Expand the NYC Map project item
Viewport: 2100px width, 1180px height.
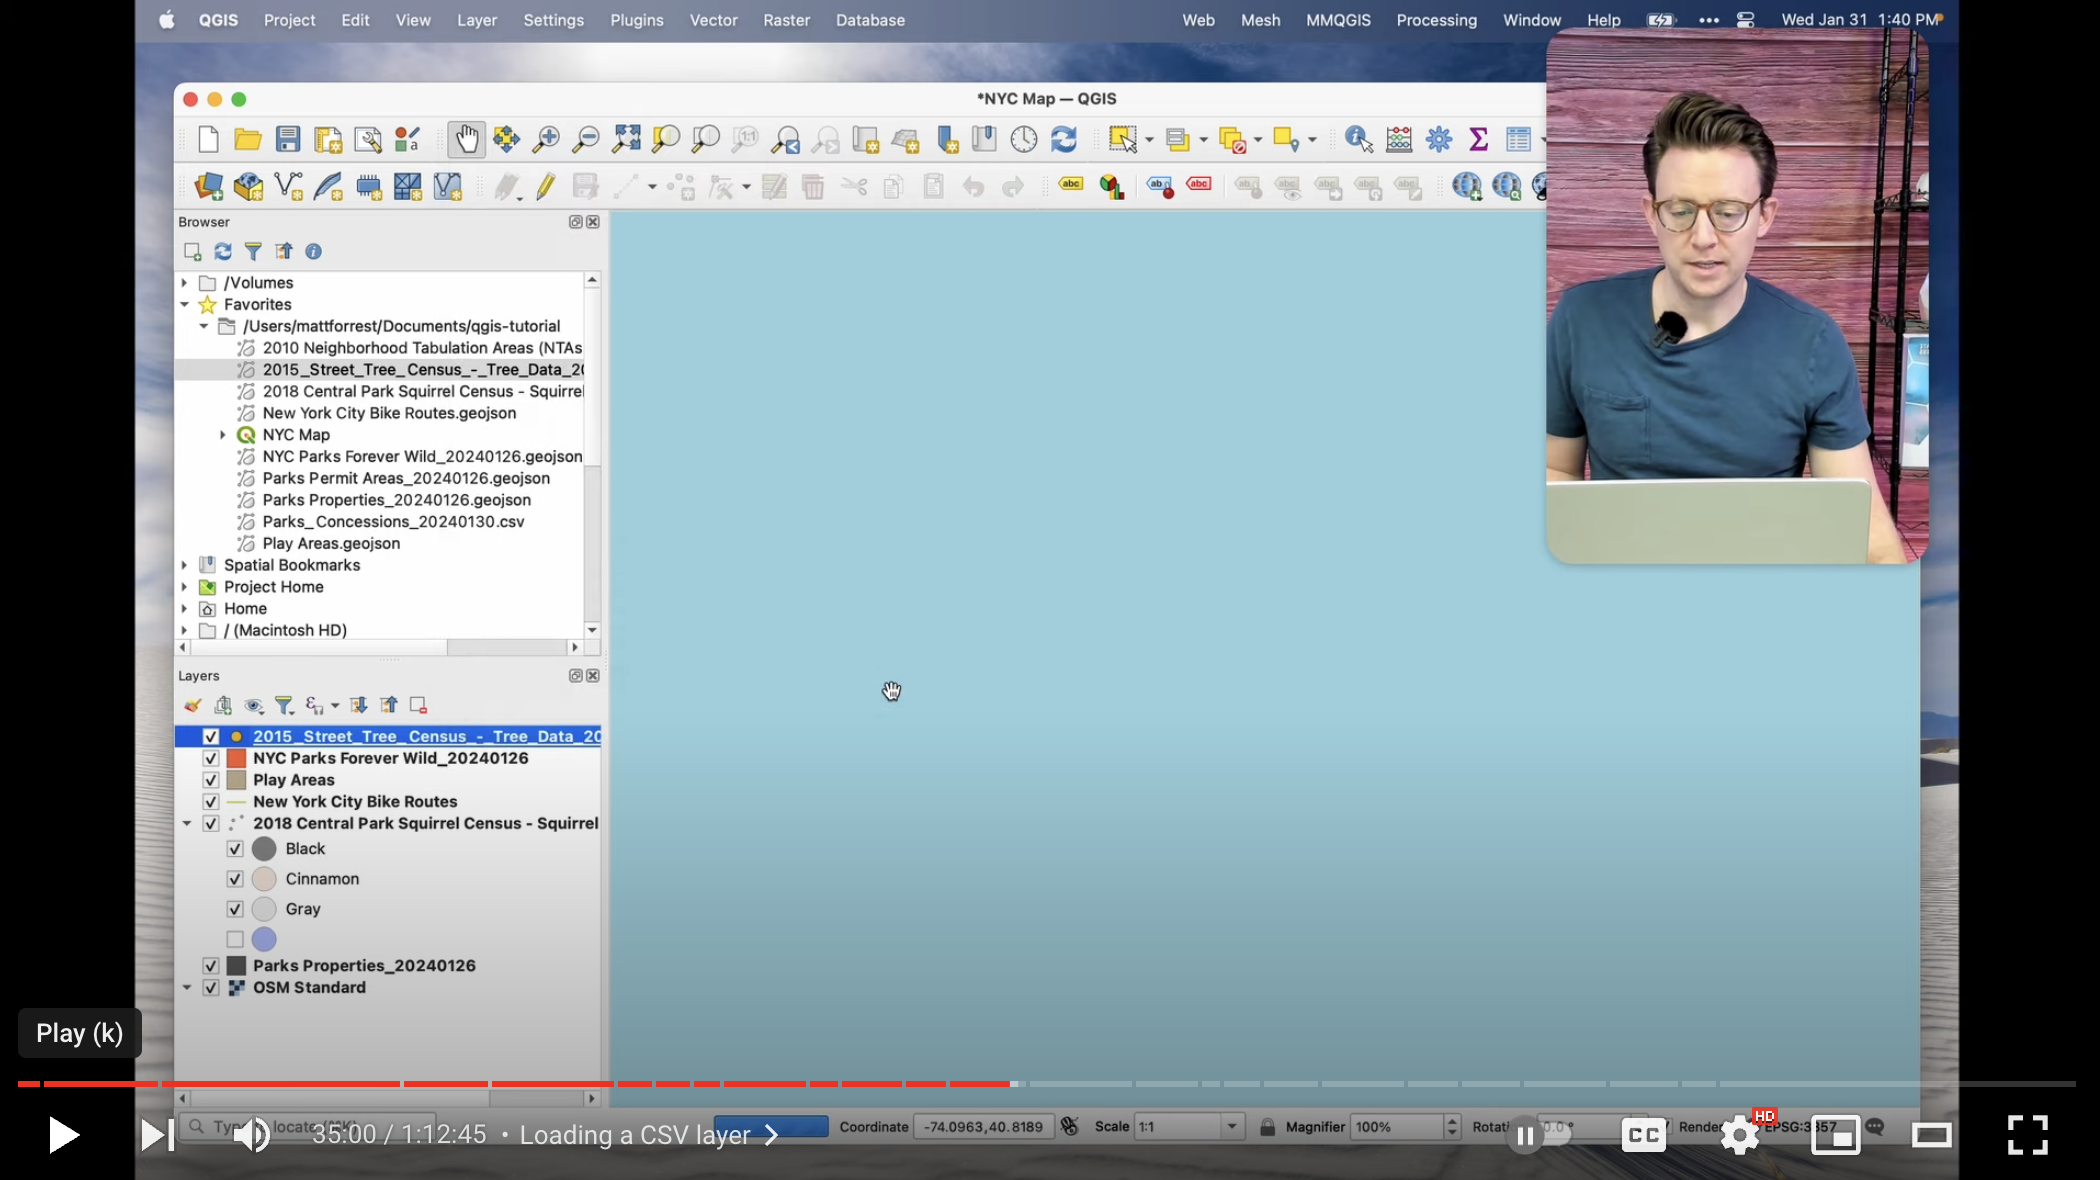pos(223,435)
